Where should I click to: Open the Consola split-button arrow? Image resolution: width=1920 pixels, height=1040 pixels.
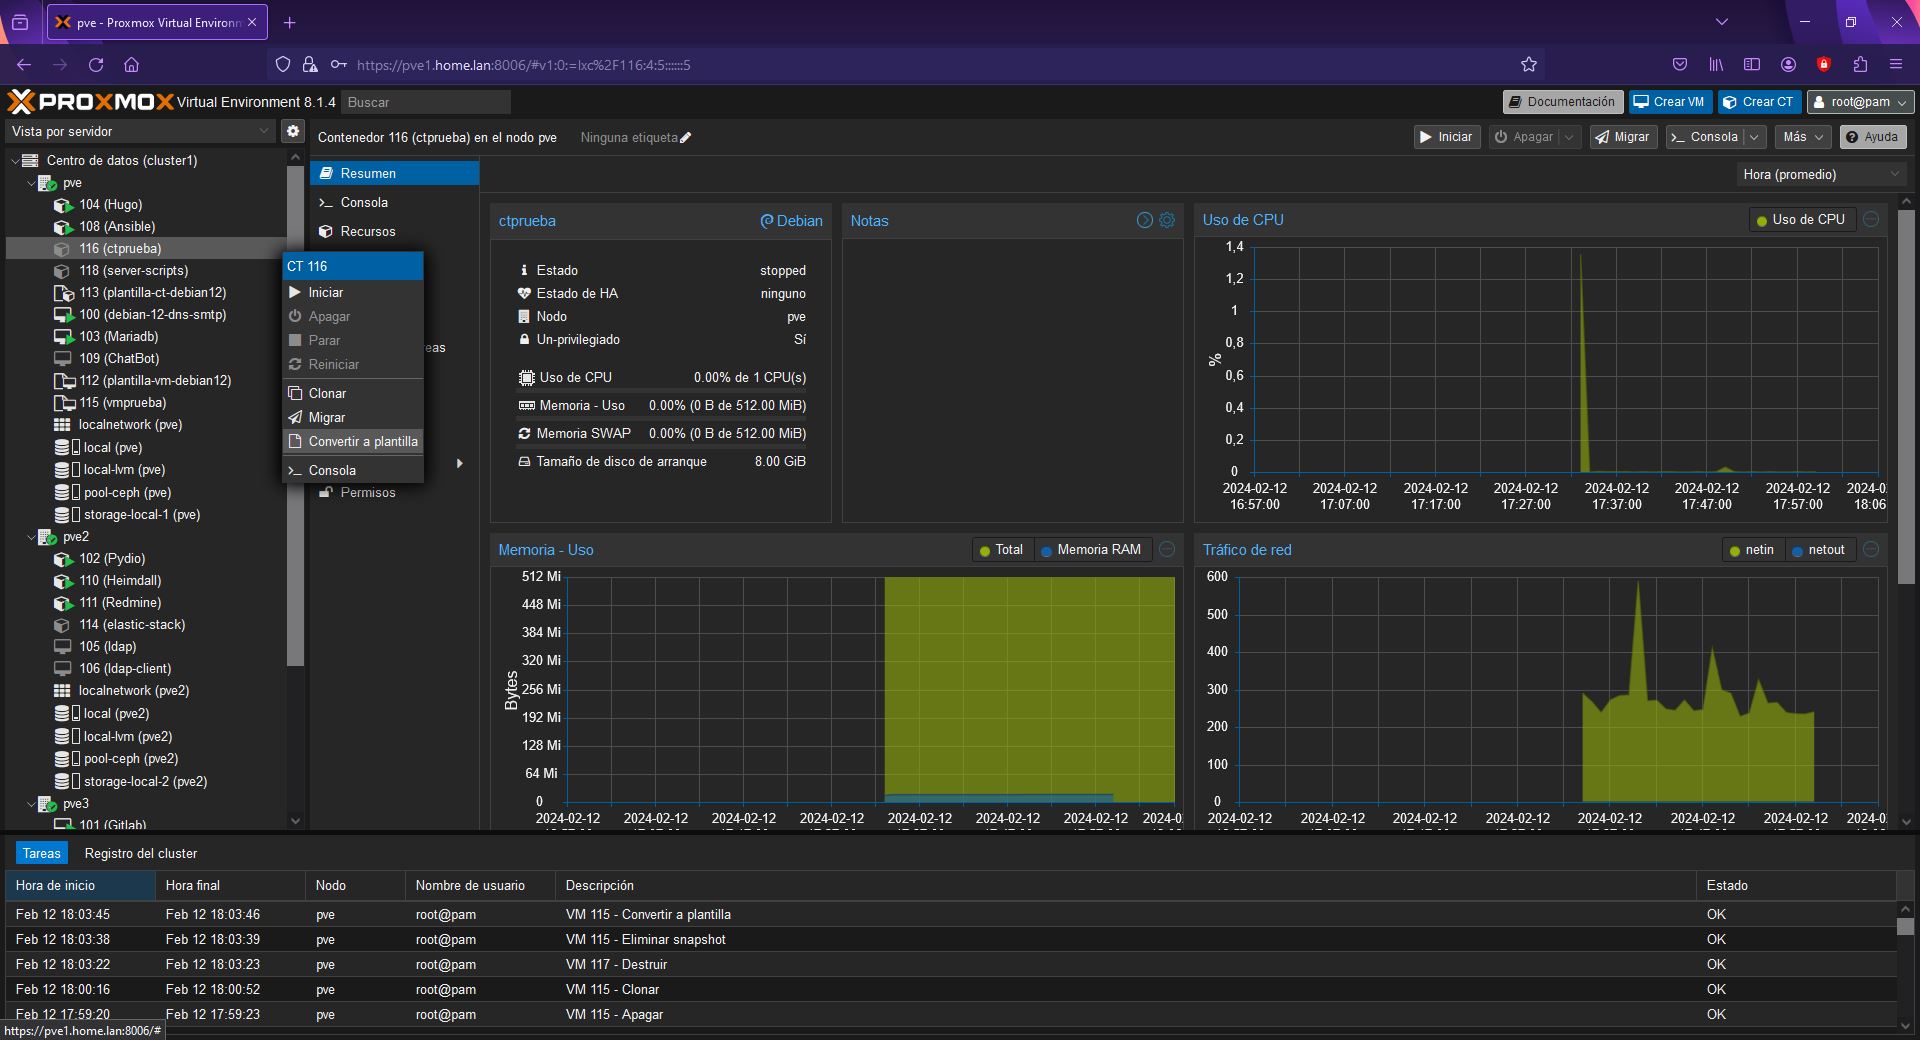pos(1754,137)
